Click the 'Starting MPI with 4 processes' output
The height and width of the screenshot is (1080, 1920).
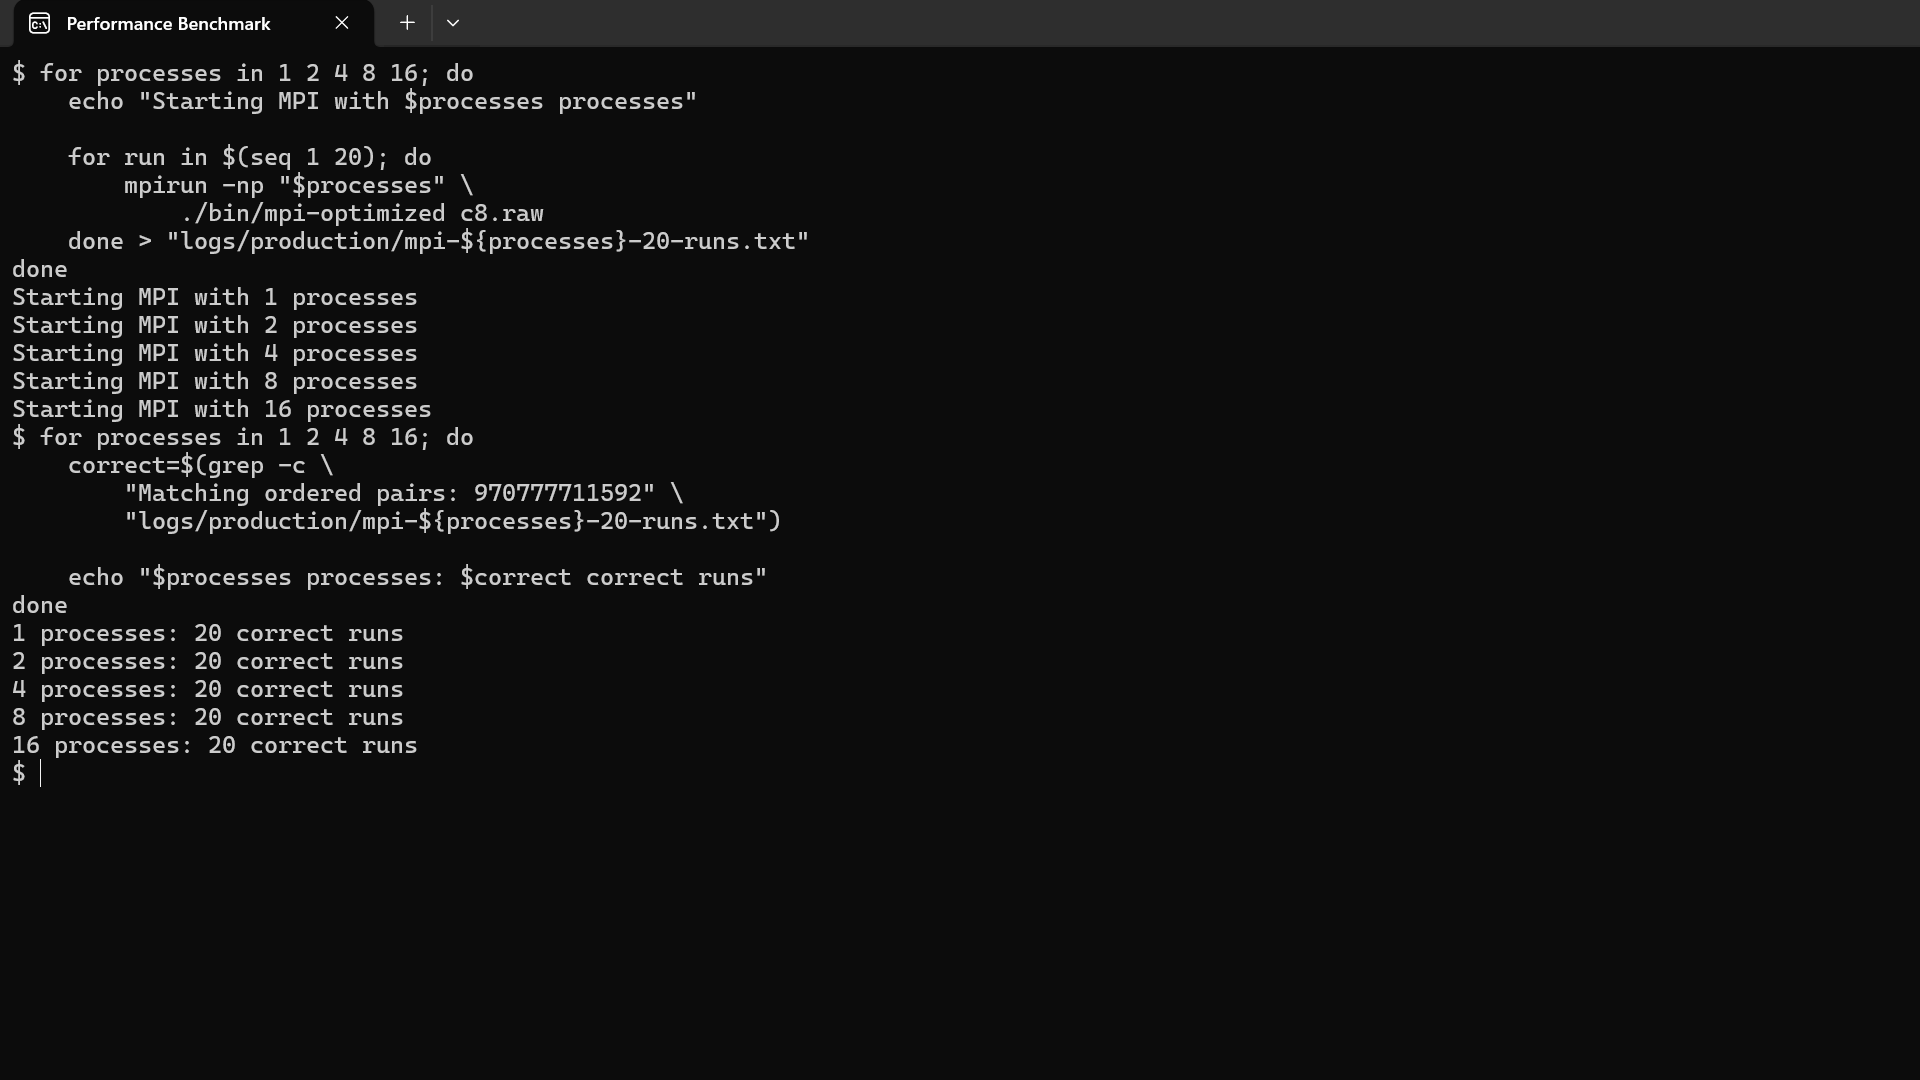click(x=215, y=354)
